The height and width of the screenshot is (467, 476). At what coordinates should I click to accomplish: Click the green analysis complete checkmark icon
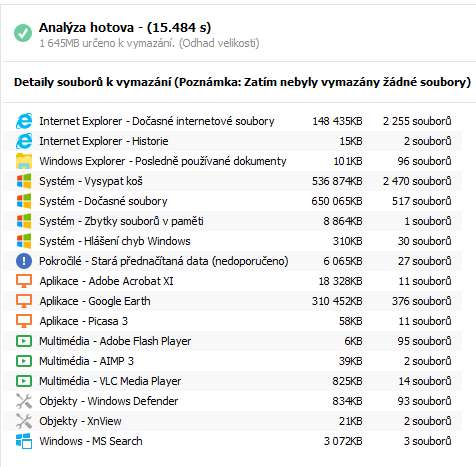[23, 33]
